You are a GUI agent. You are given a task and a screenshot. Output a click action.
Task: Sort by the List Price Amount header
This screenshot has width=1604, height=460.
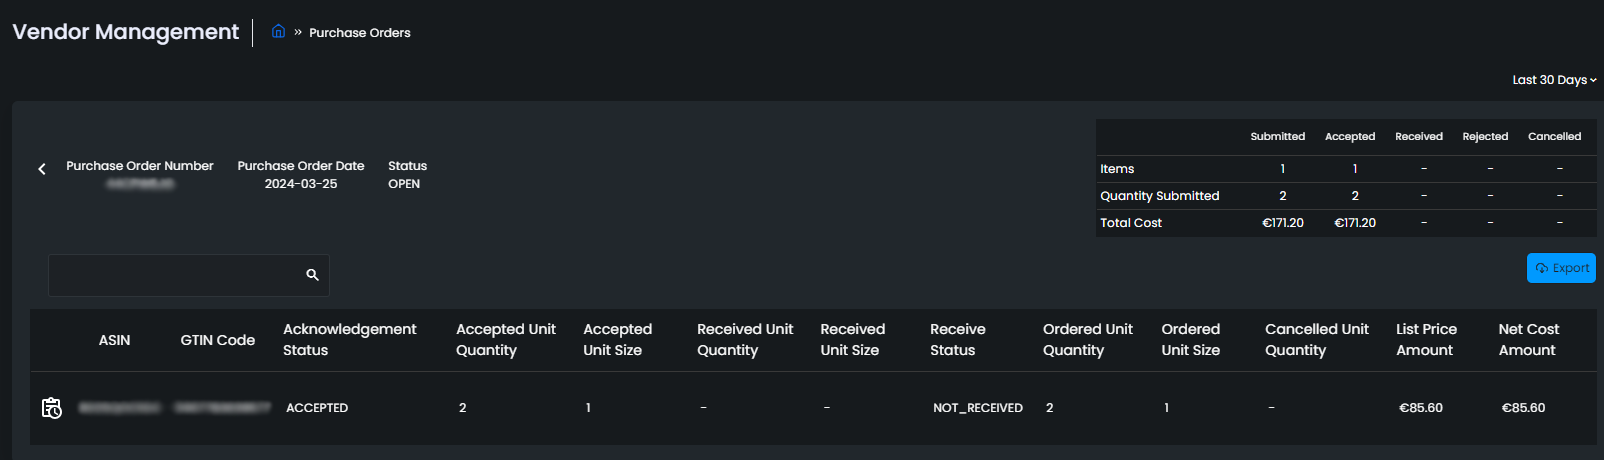[1426, 340]
